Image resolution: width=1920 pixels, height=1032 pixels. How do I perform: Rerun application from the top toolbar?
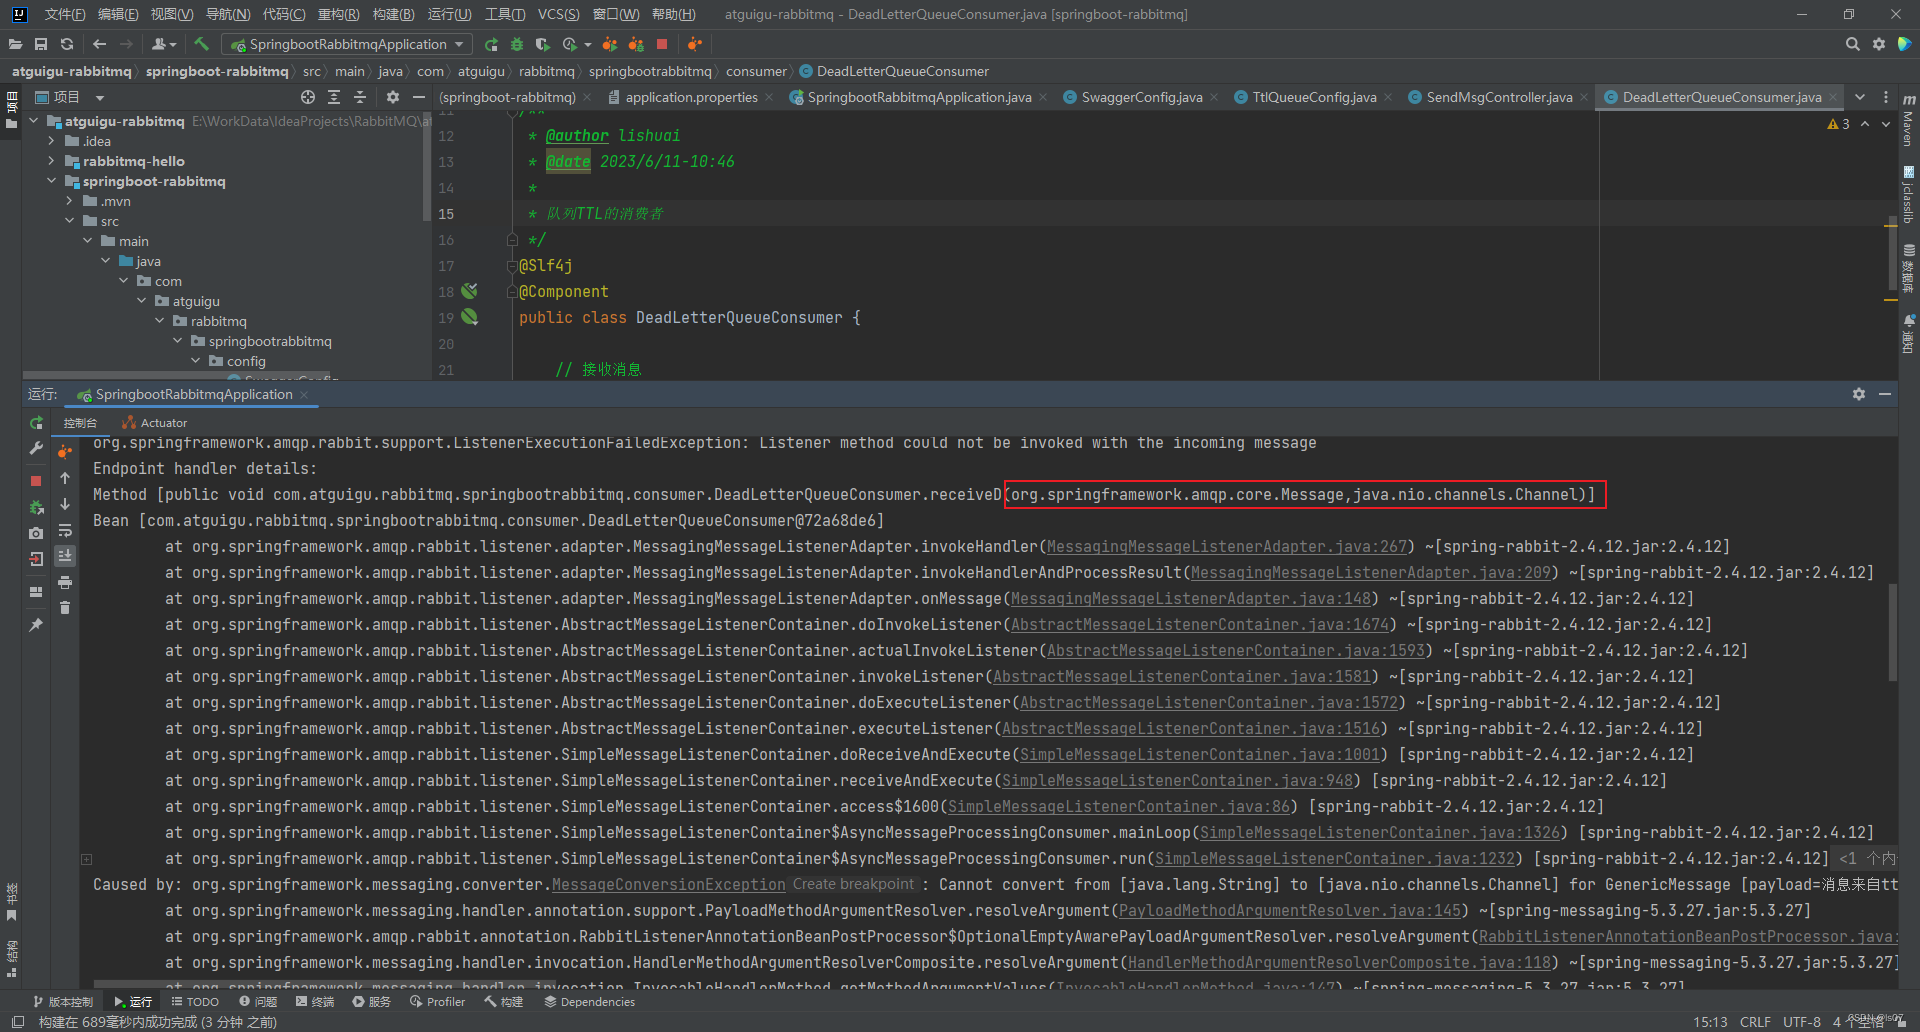coord(491,44)
